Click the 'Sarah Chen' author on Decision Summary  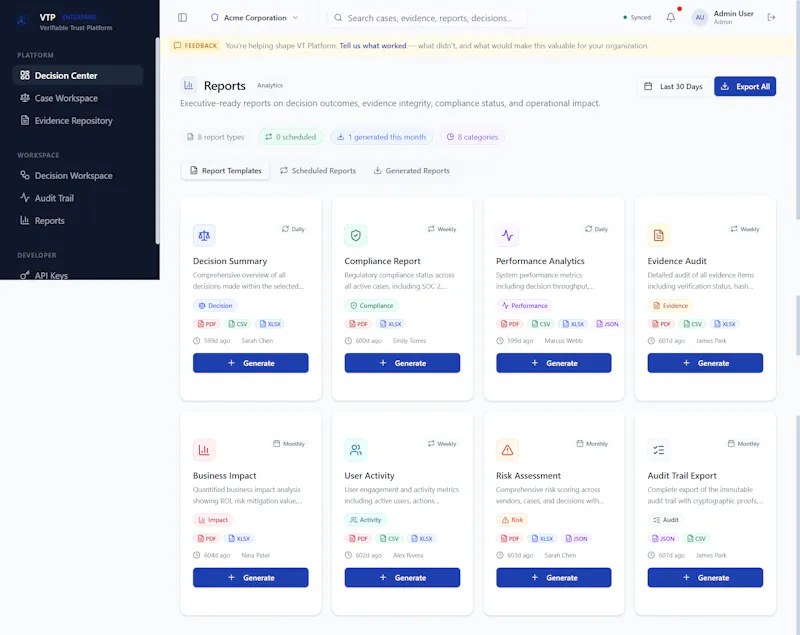(257, 341)
